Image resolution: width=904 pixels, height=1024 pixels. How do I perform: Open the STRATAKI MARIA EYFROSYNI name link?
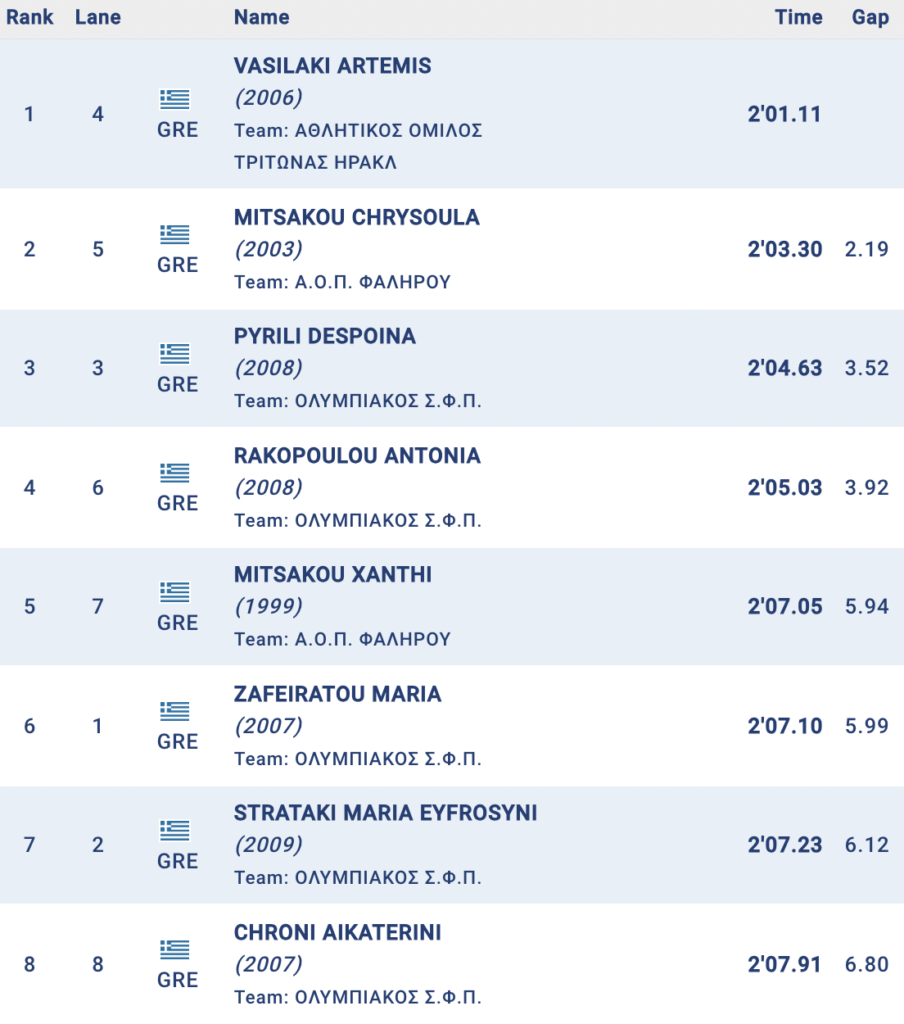(x=385, y=813)
